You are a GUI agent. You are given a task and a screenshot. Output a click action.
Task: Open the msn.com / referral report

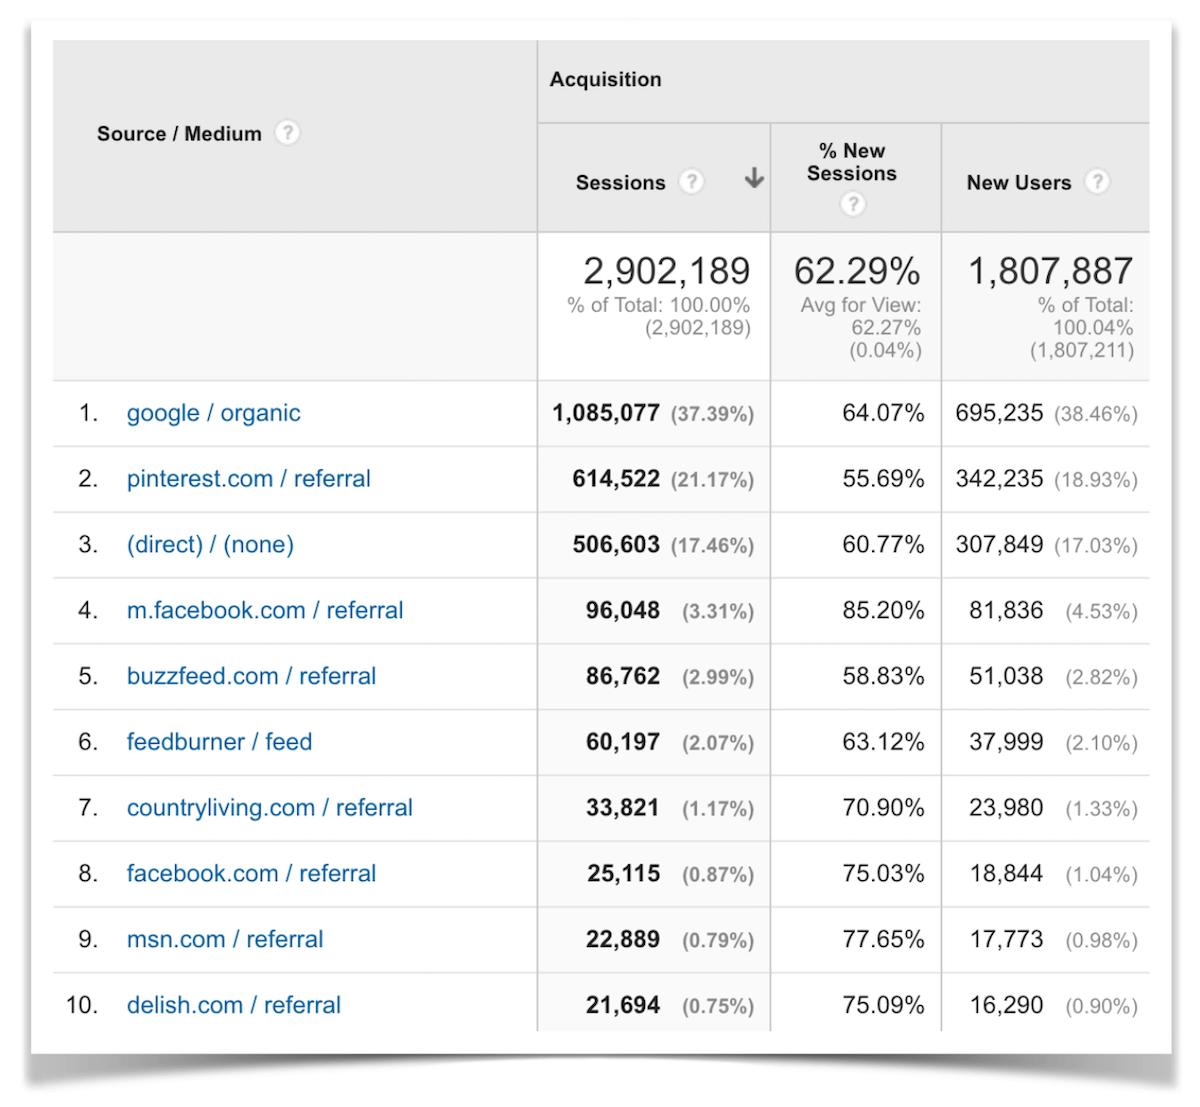coord(225,939)
